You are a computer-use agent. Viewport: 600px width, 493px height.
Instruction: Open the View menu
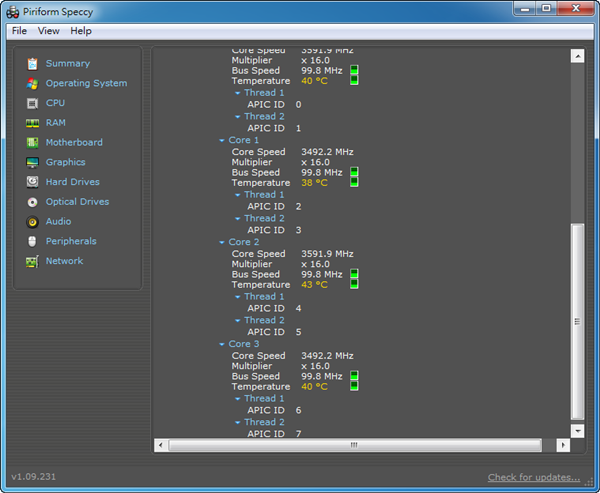tap(49, 31)
